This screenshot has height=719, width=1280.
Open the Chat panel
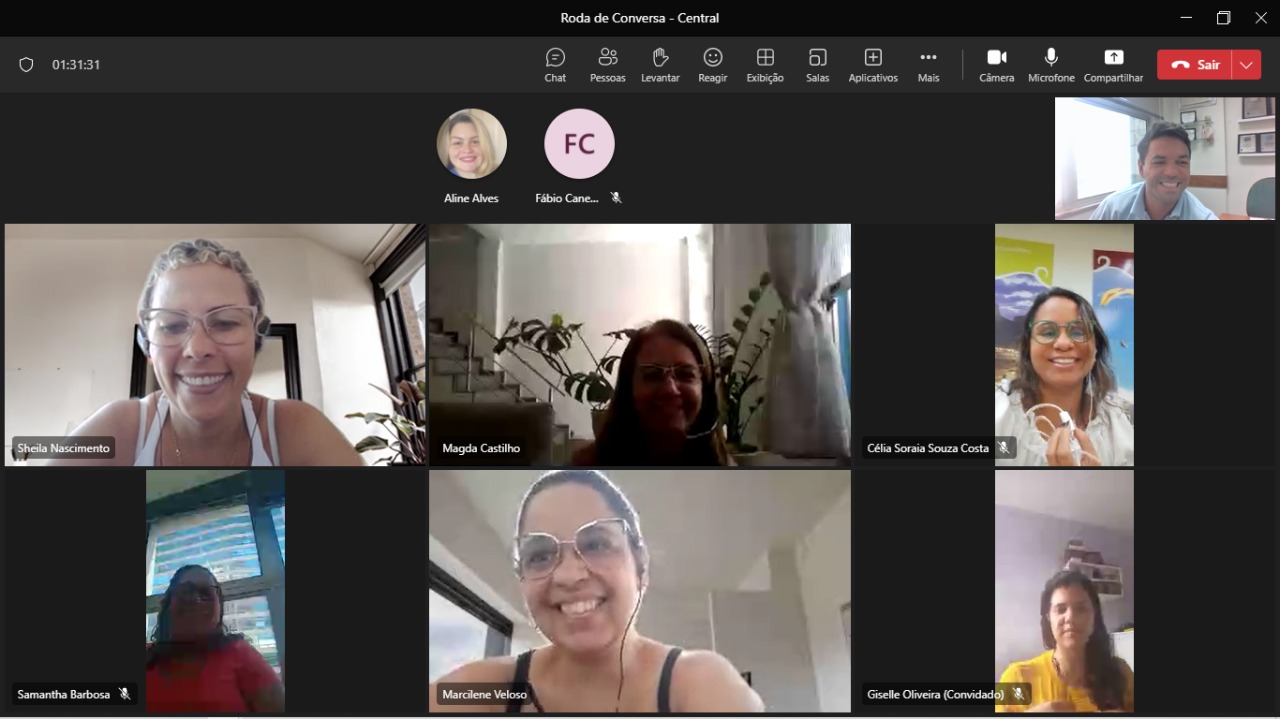click(555, 64)
